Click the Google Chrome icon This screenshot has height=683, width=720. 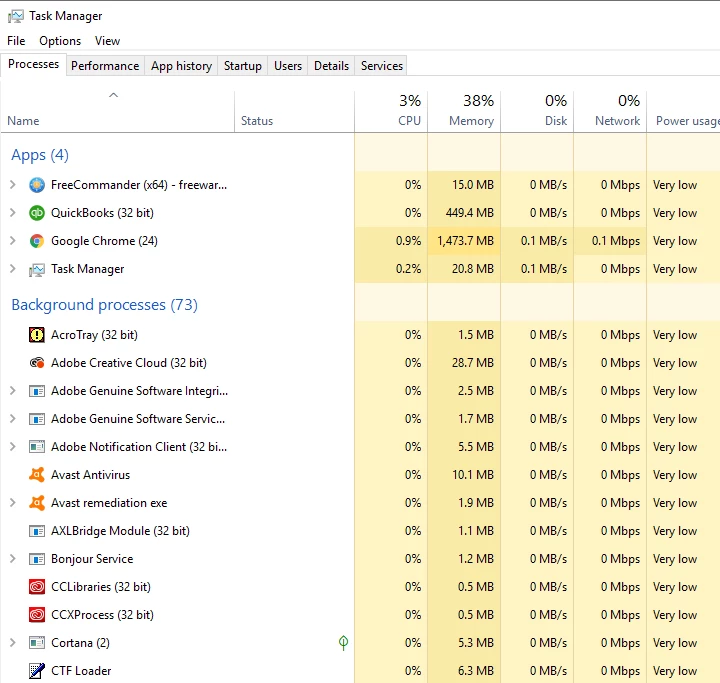(x=37, y=241)
